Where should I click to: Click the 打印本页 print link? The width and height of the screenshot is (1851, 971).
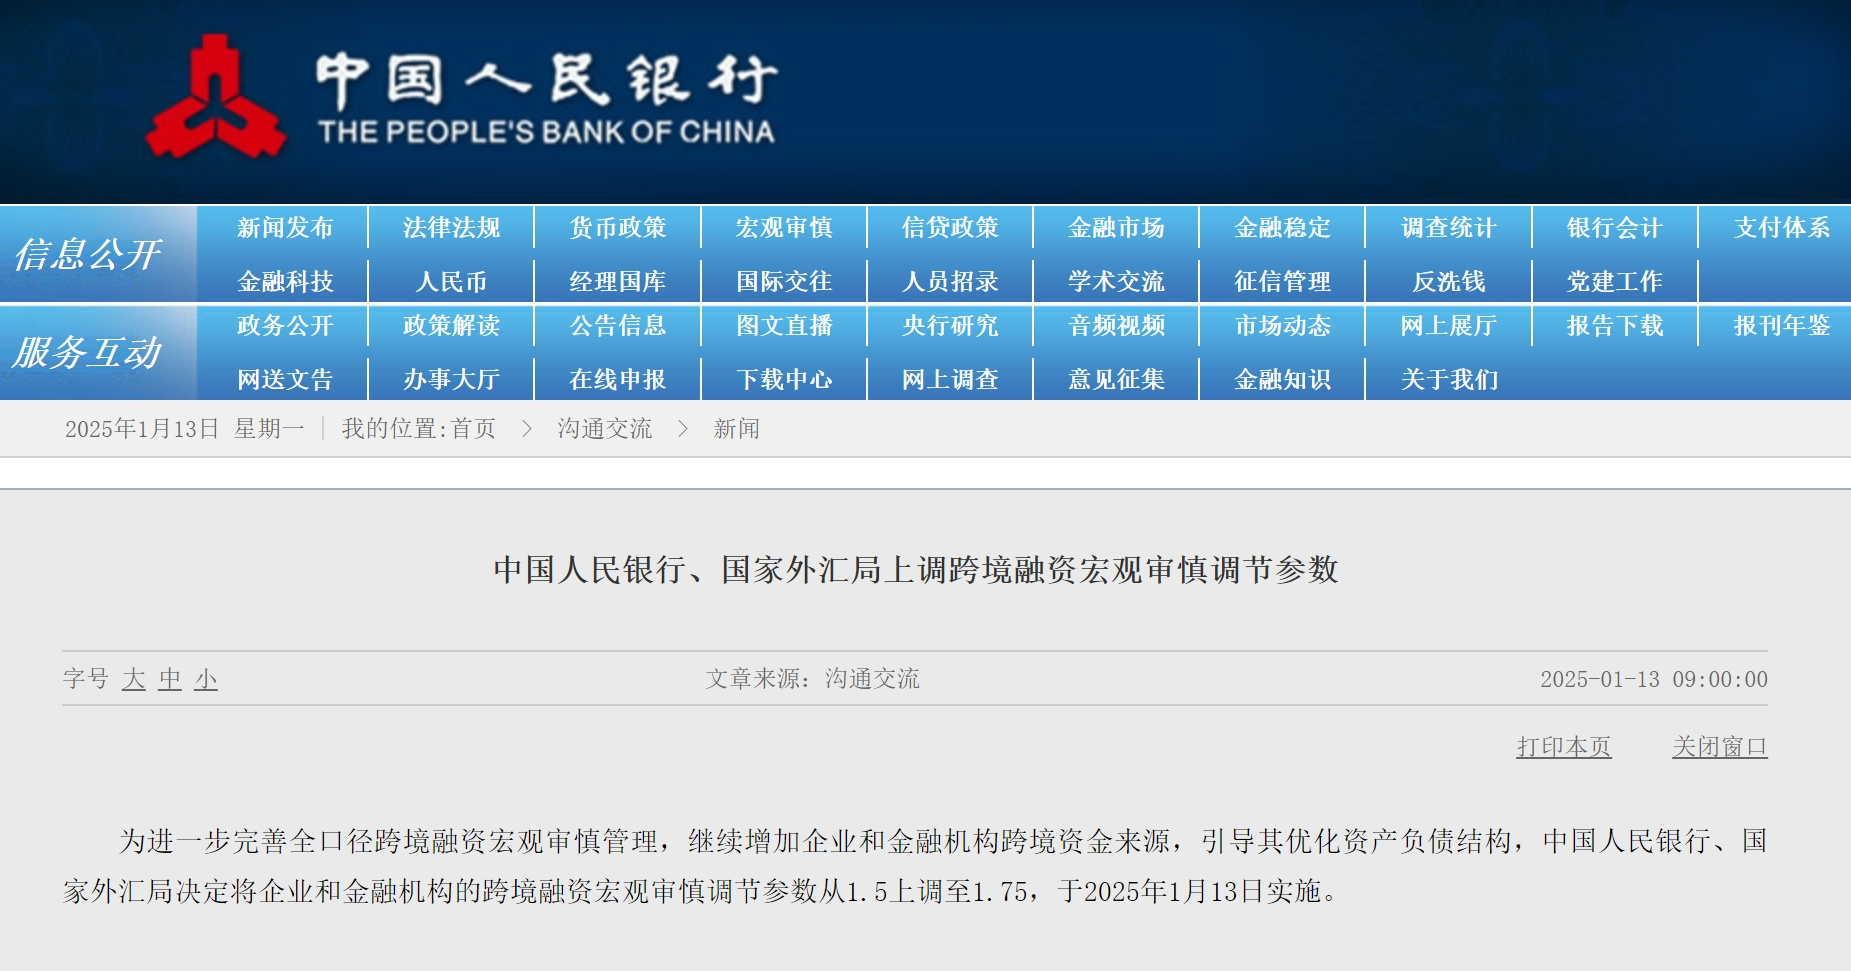[1563, 747]
